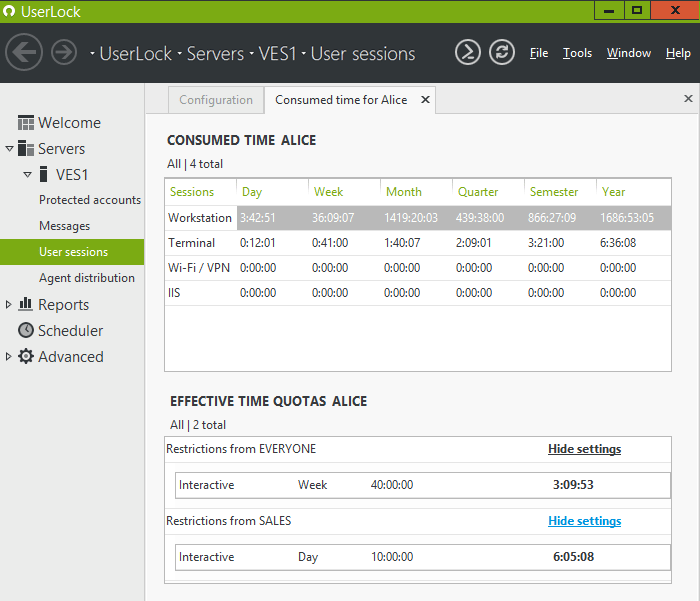The width and height of the screenshot is (700, 601).
Task: Open Messages in sidebar
Action: pyautogui.click(x=64, y=226)
